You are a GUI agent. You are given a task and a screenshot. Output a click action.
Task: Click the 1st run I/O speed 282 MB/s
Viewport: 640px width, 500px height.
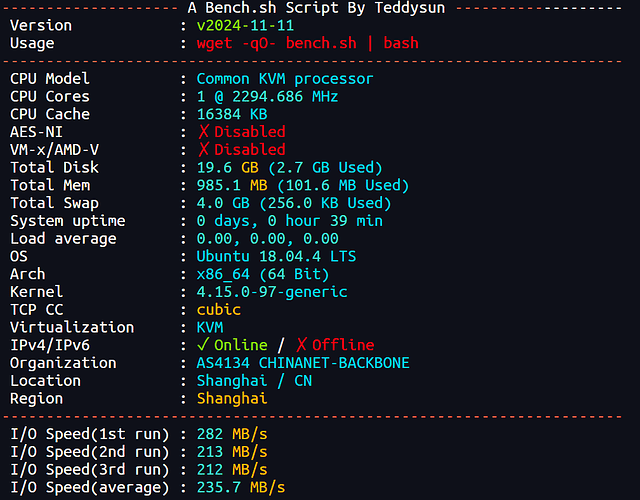tap(232, 434)
